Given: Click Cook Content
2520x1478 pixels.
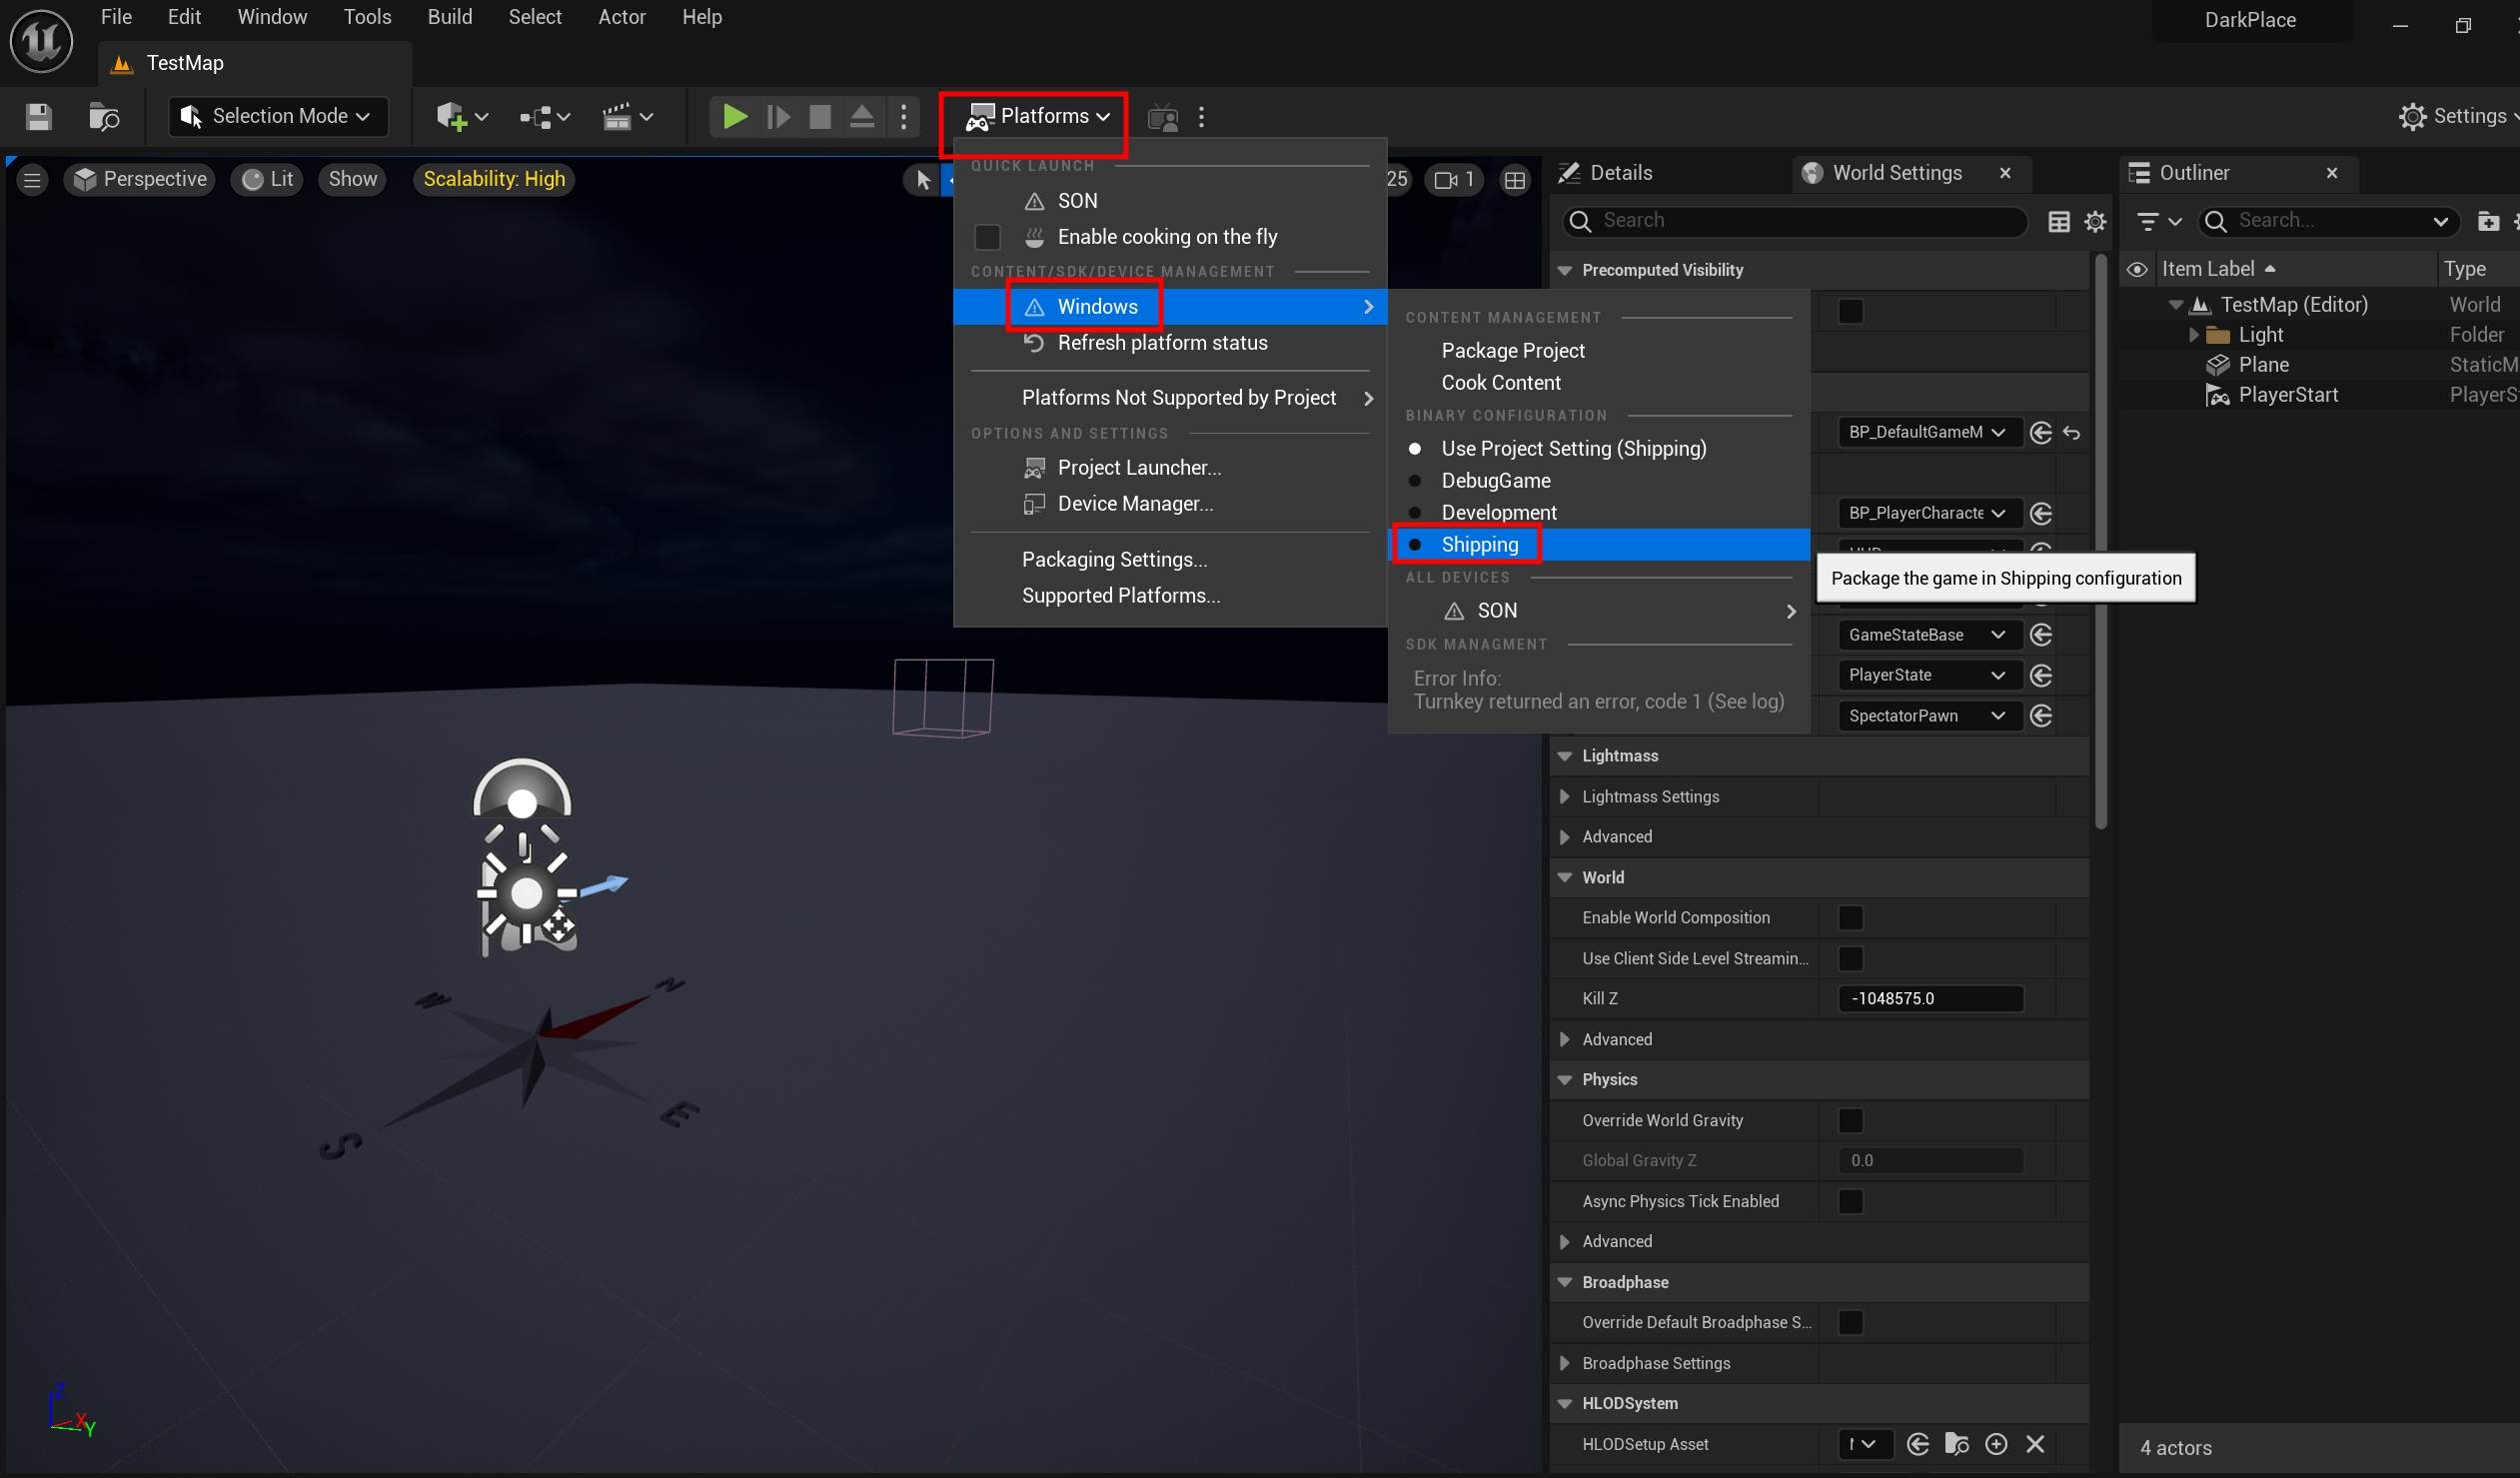Looking at the screenshot, I should [1600, 383].
